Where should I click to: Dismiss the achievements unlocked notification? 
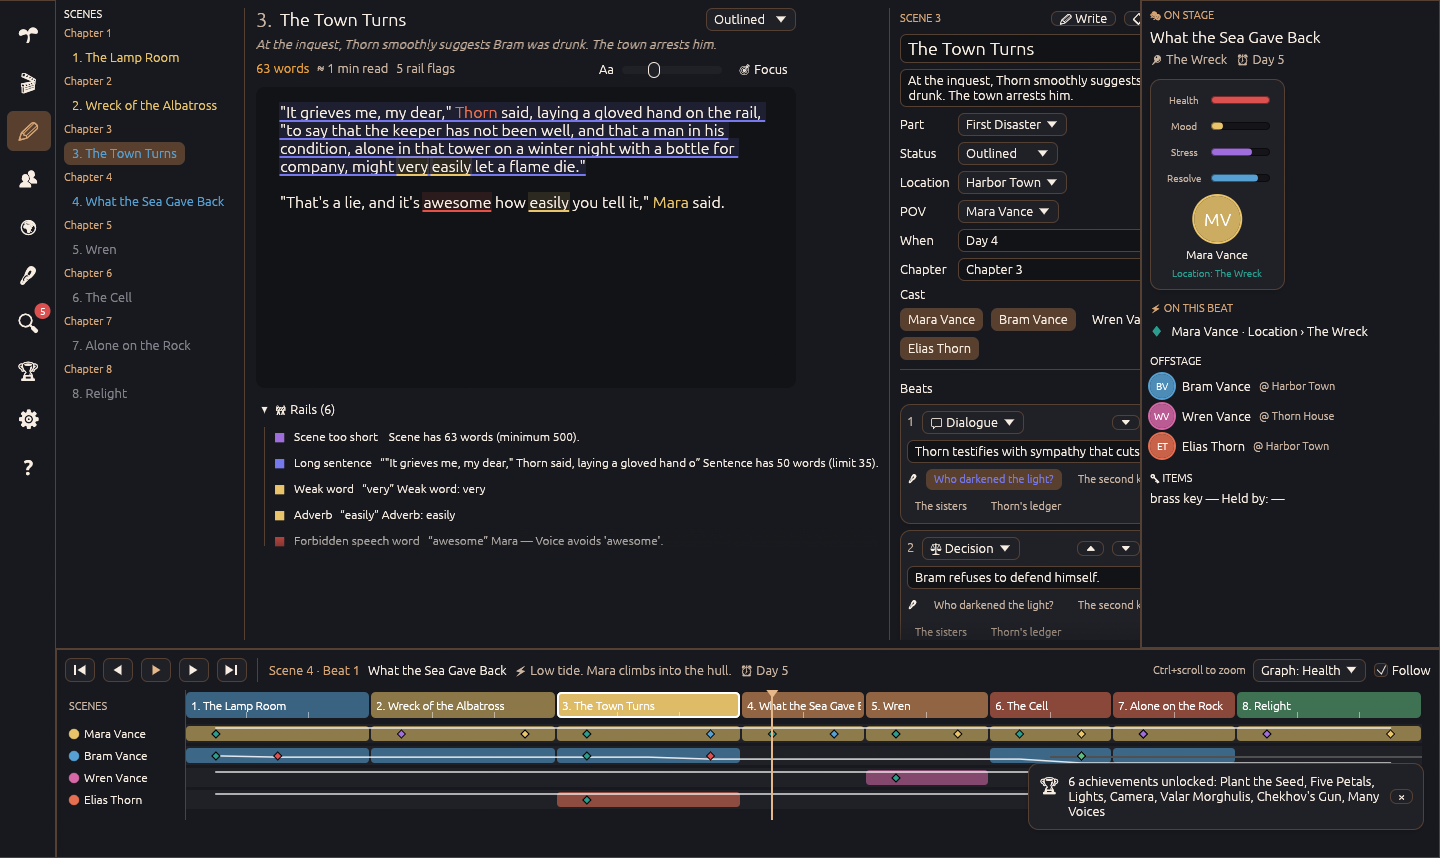(x=1402, y=797)
